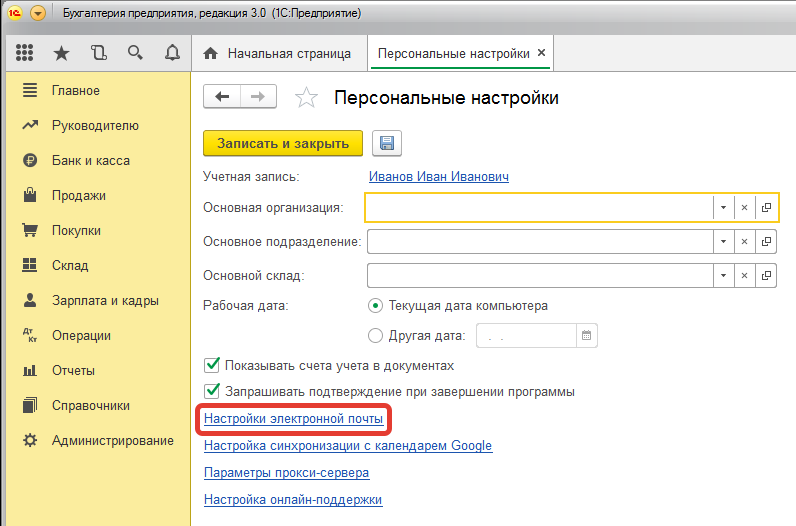
Task: Expand the Основная организация dropdown
Action: 723,207
